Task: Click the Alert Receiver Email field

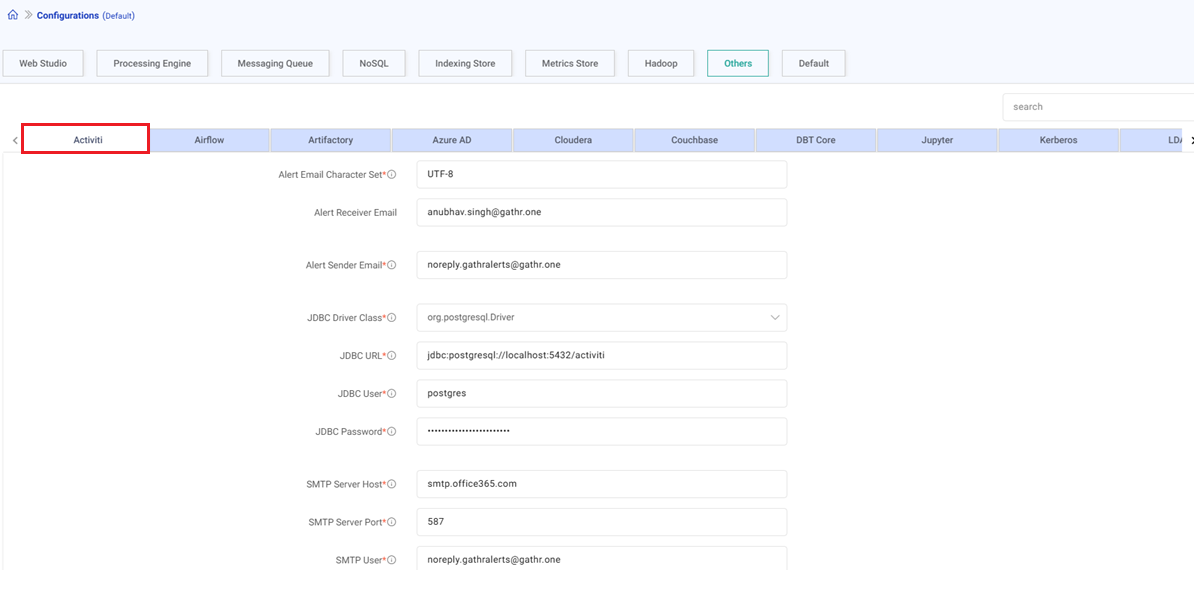Action: (600, 212)
